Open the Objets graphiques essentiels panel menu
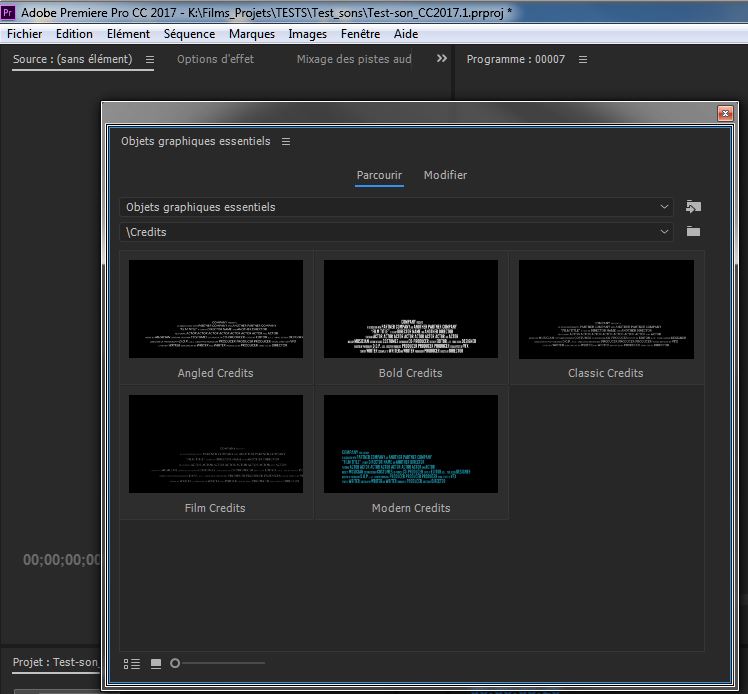 (286, 142)
